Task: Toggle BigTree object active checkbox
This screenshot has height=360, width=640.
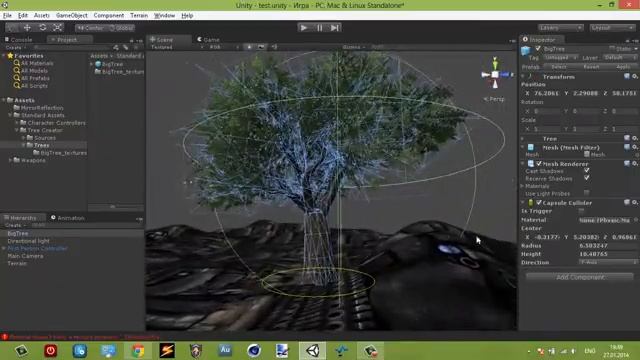Action: tap(538, 49)
